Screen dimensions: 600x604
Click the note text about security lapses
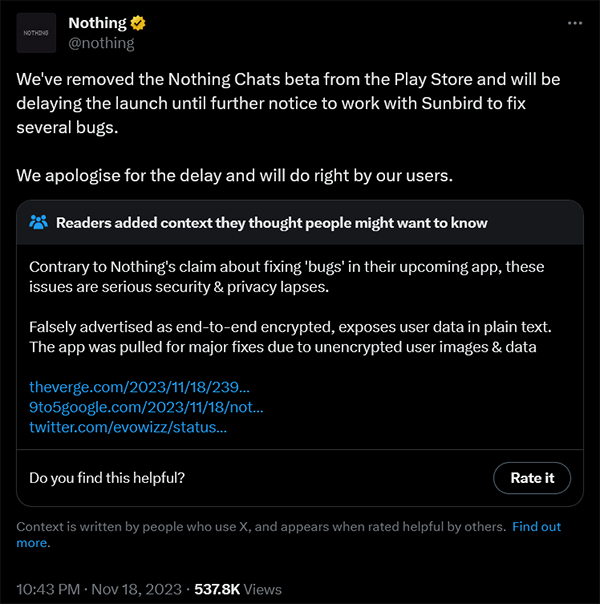point(287,277)
